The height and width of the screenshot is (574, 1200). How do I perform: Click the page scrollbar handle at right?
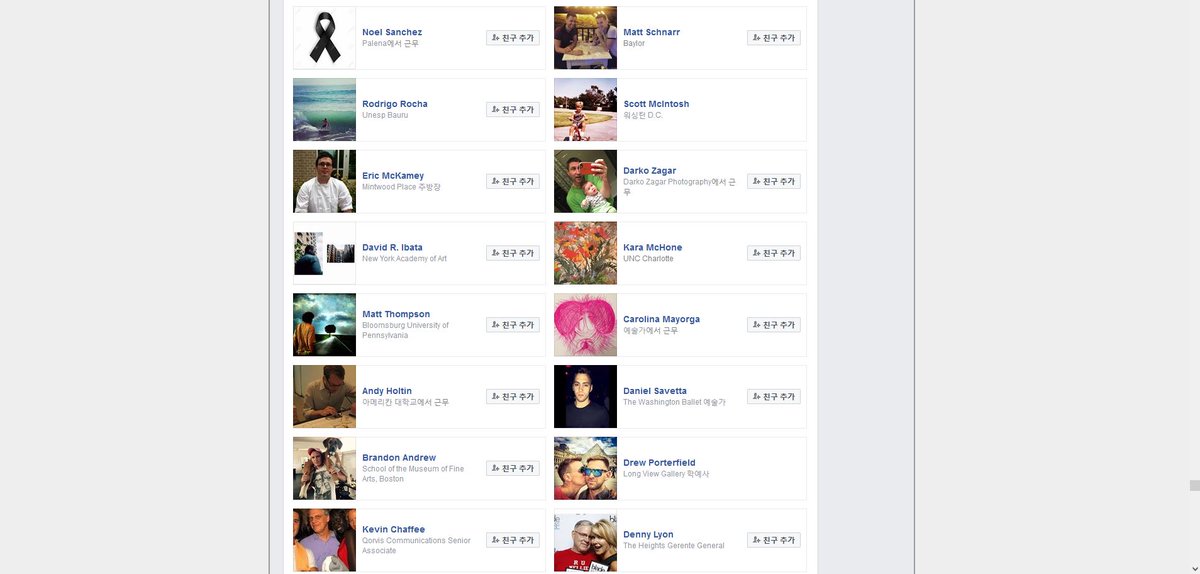click(x=1194, y=486)
